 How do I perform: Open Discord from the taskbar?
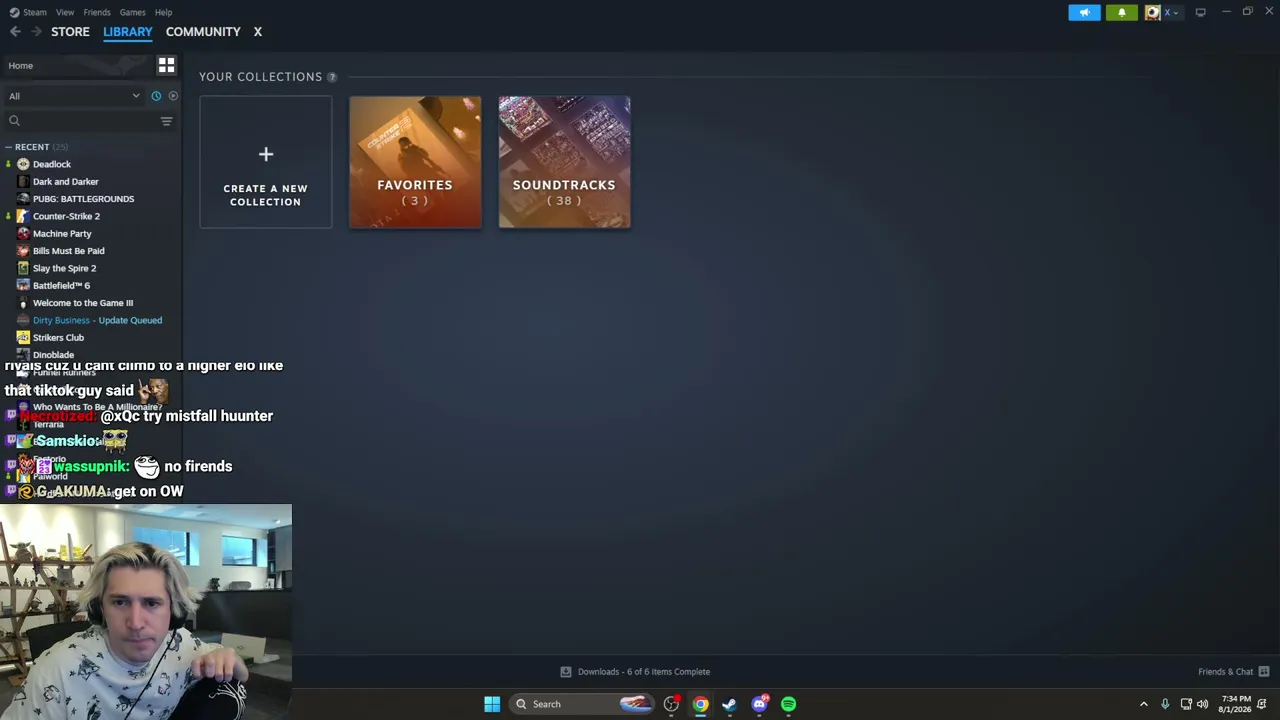click(x=759, y=704)
